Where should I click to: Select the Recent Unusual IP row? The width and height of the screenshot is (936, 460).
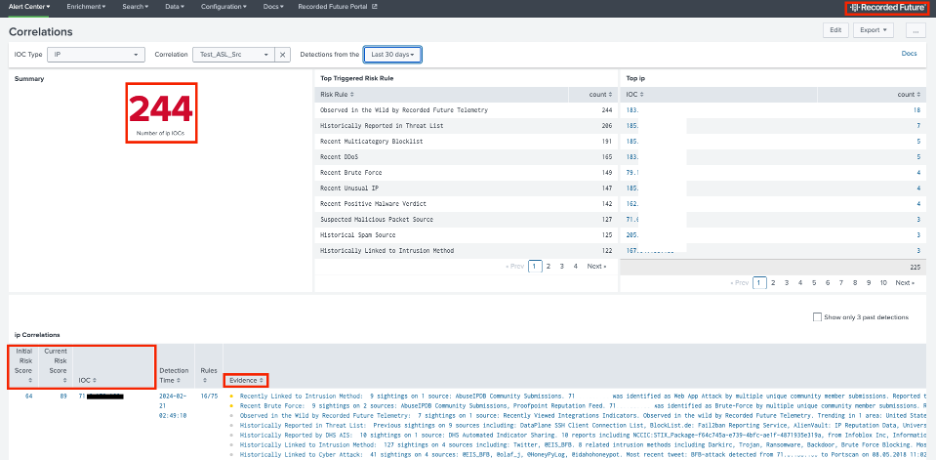pyautogui.click(x=466, y=188)
